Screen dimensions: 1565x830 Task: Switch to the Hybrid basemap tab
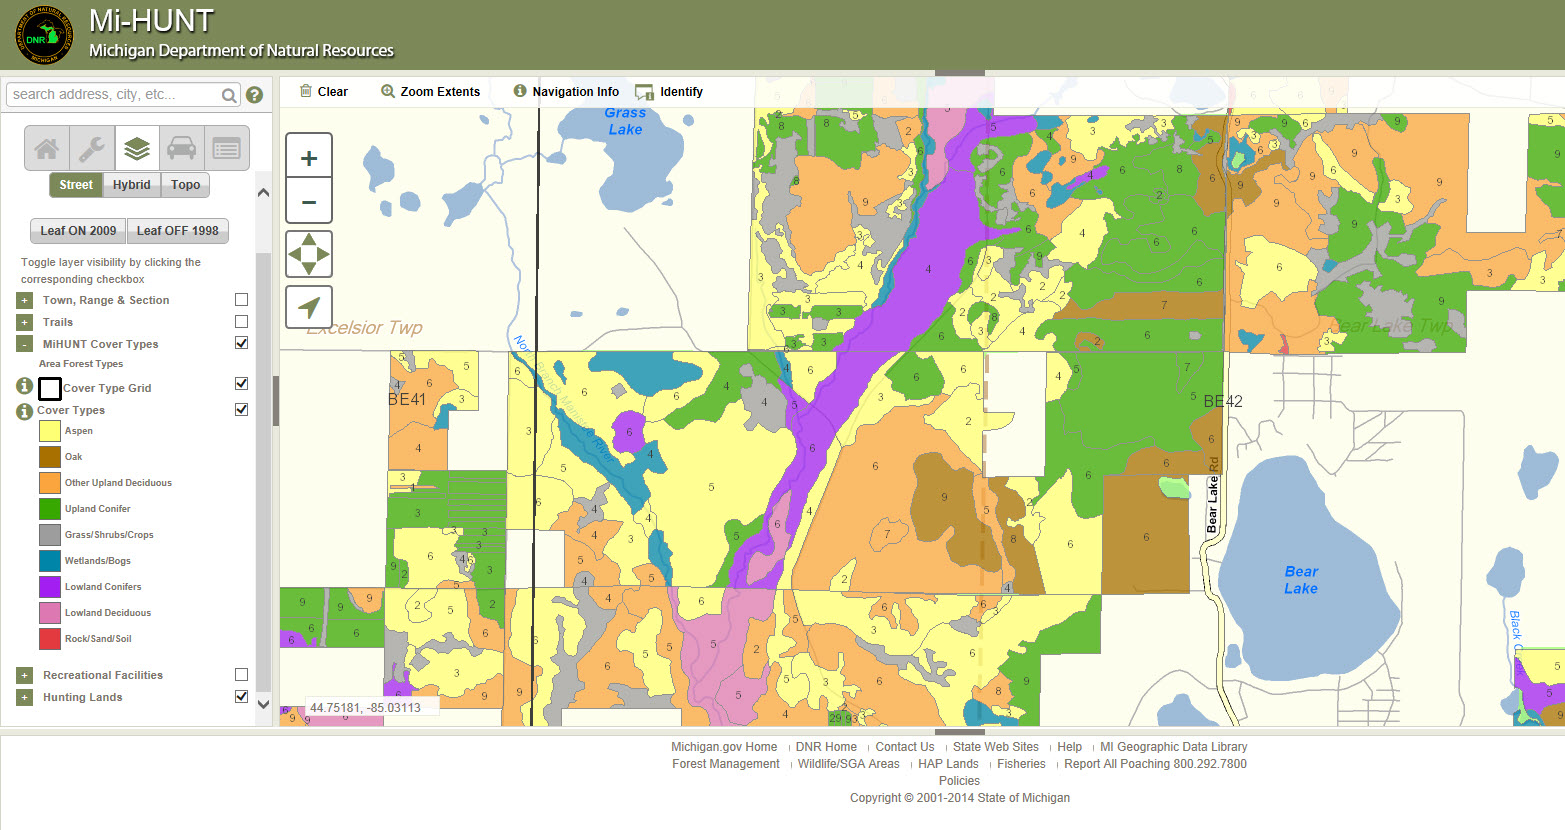click(131, 185)
